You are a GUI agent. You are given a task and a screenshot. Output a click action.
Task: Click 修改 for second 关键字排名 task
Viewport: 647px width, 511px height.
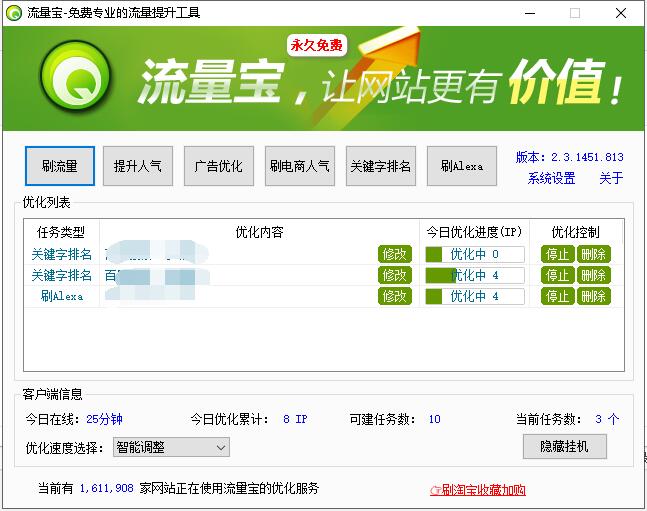pyautogui.click(x=395, y=275)
